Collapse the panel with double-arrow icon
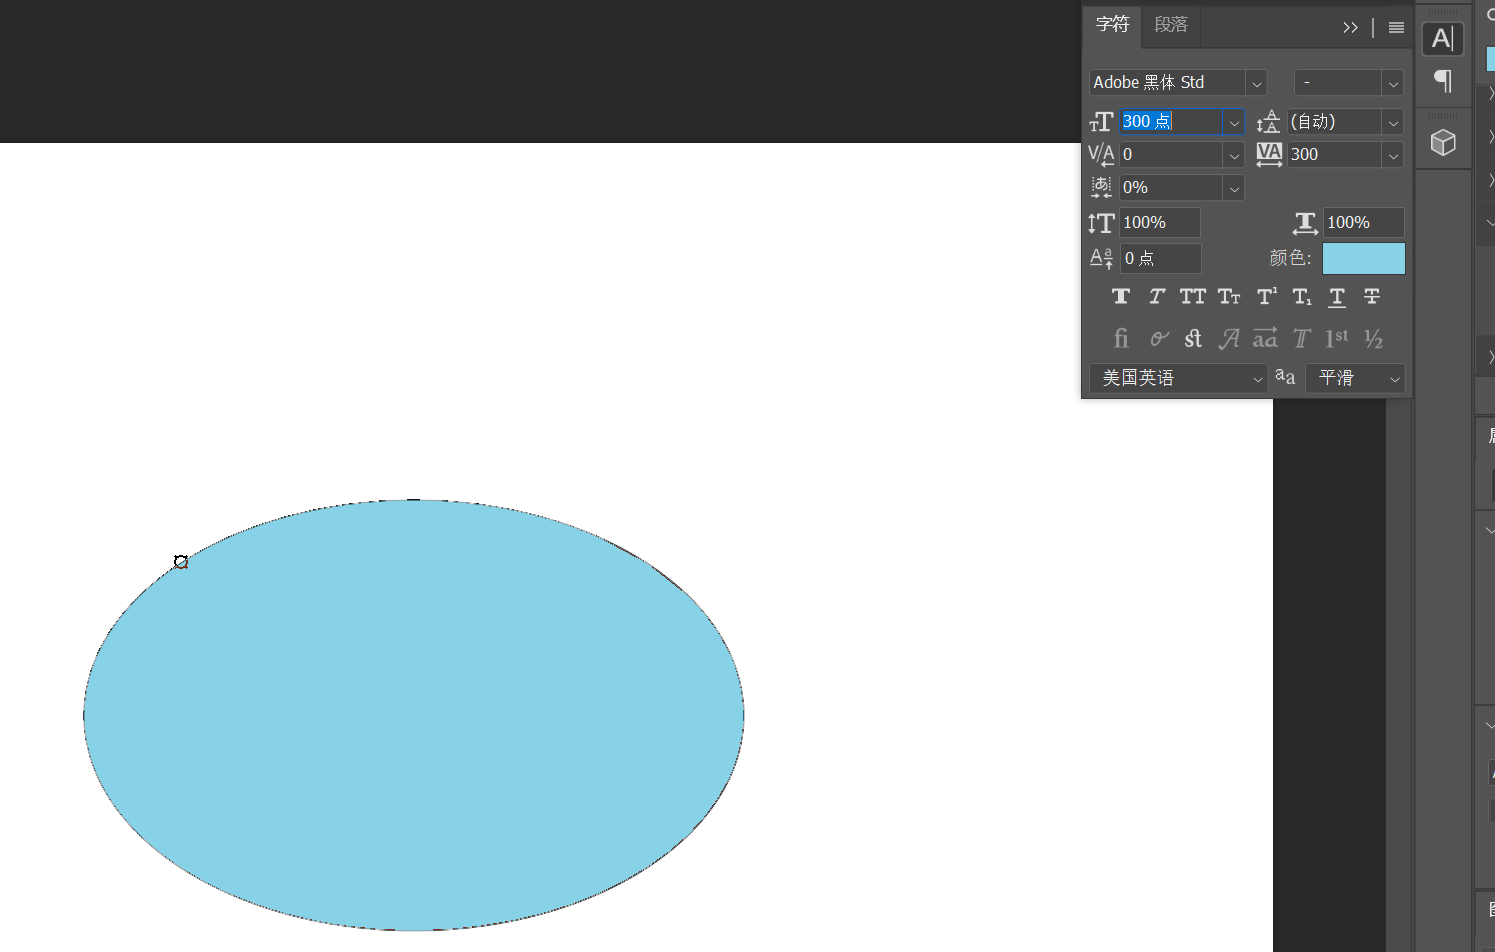The width and height of the screenshot is (1495, 952). click(x=1350, y=28)
